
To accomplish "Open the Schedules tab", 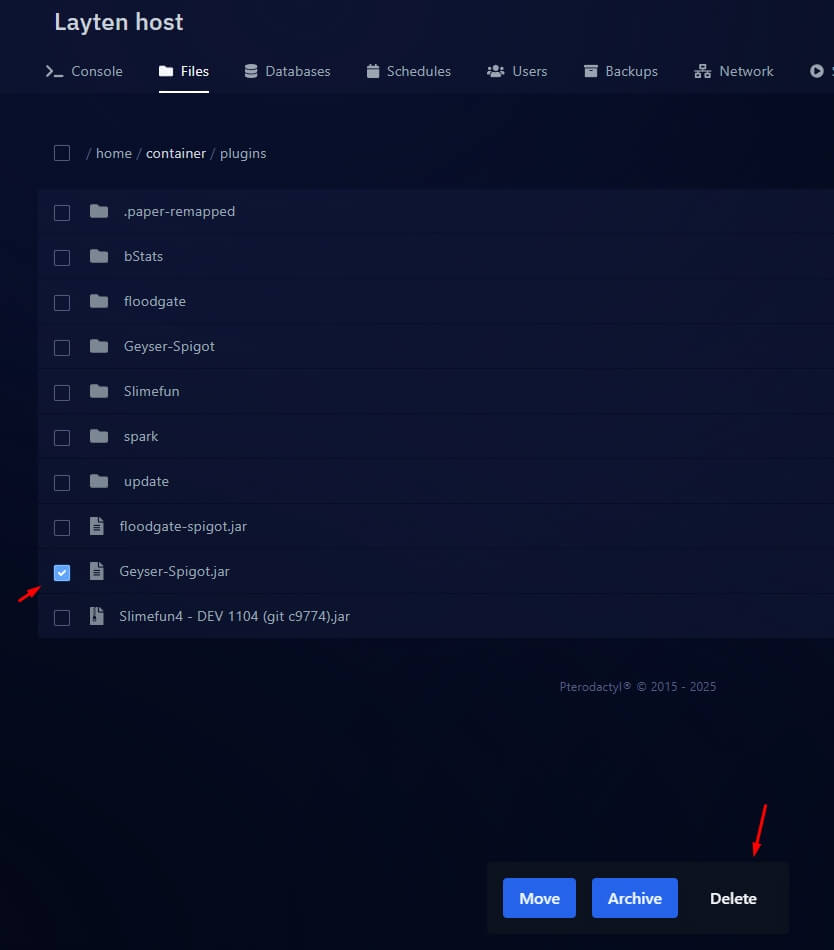I will (408, 71).
